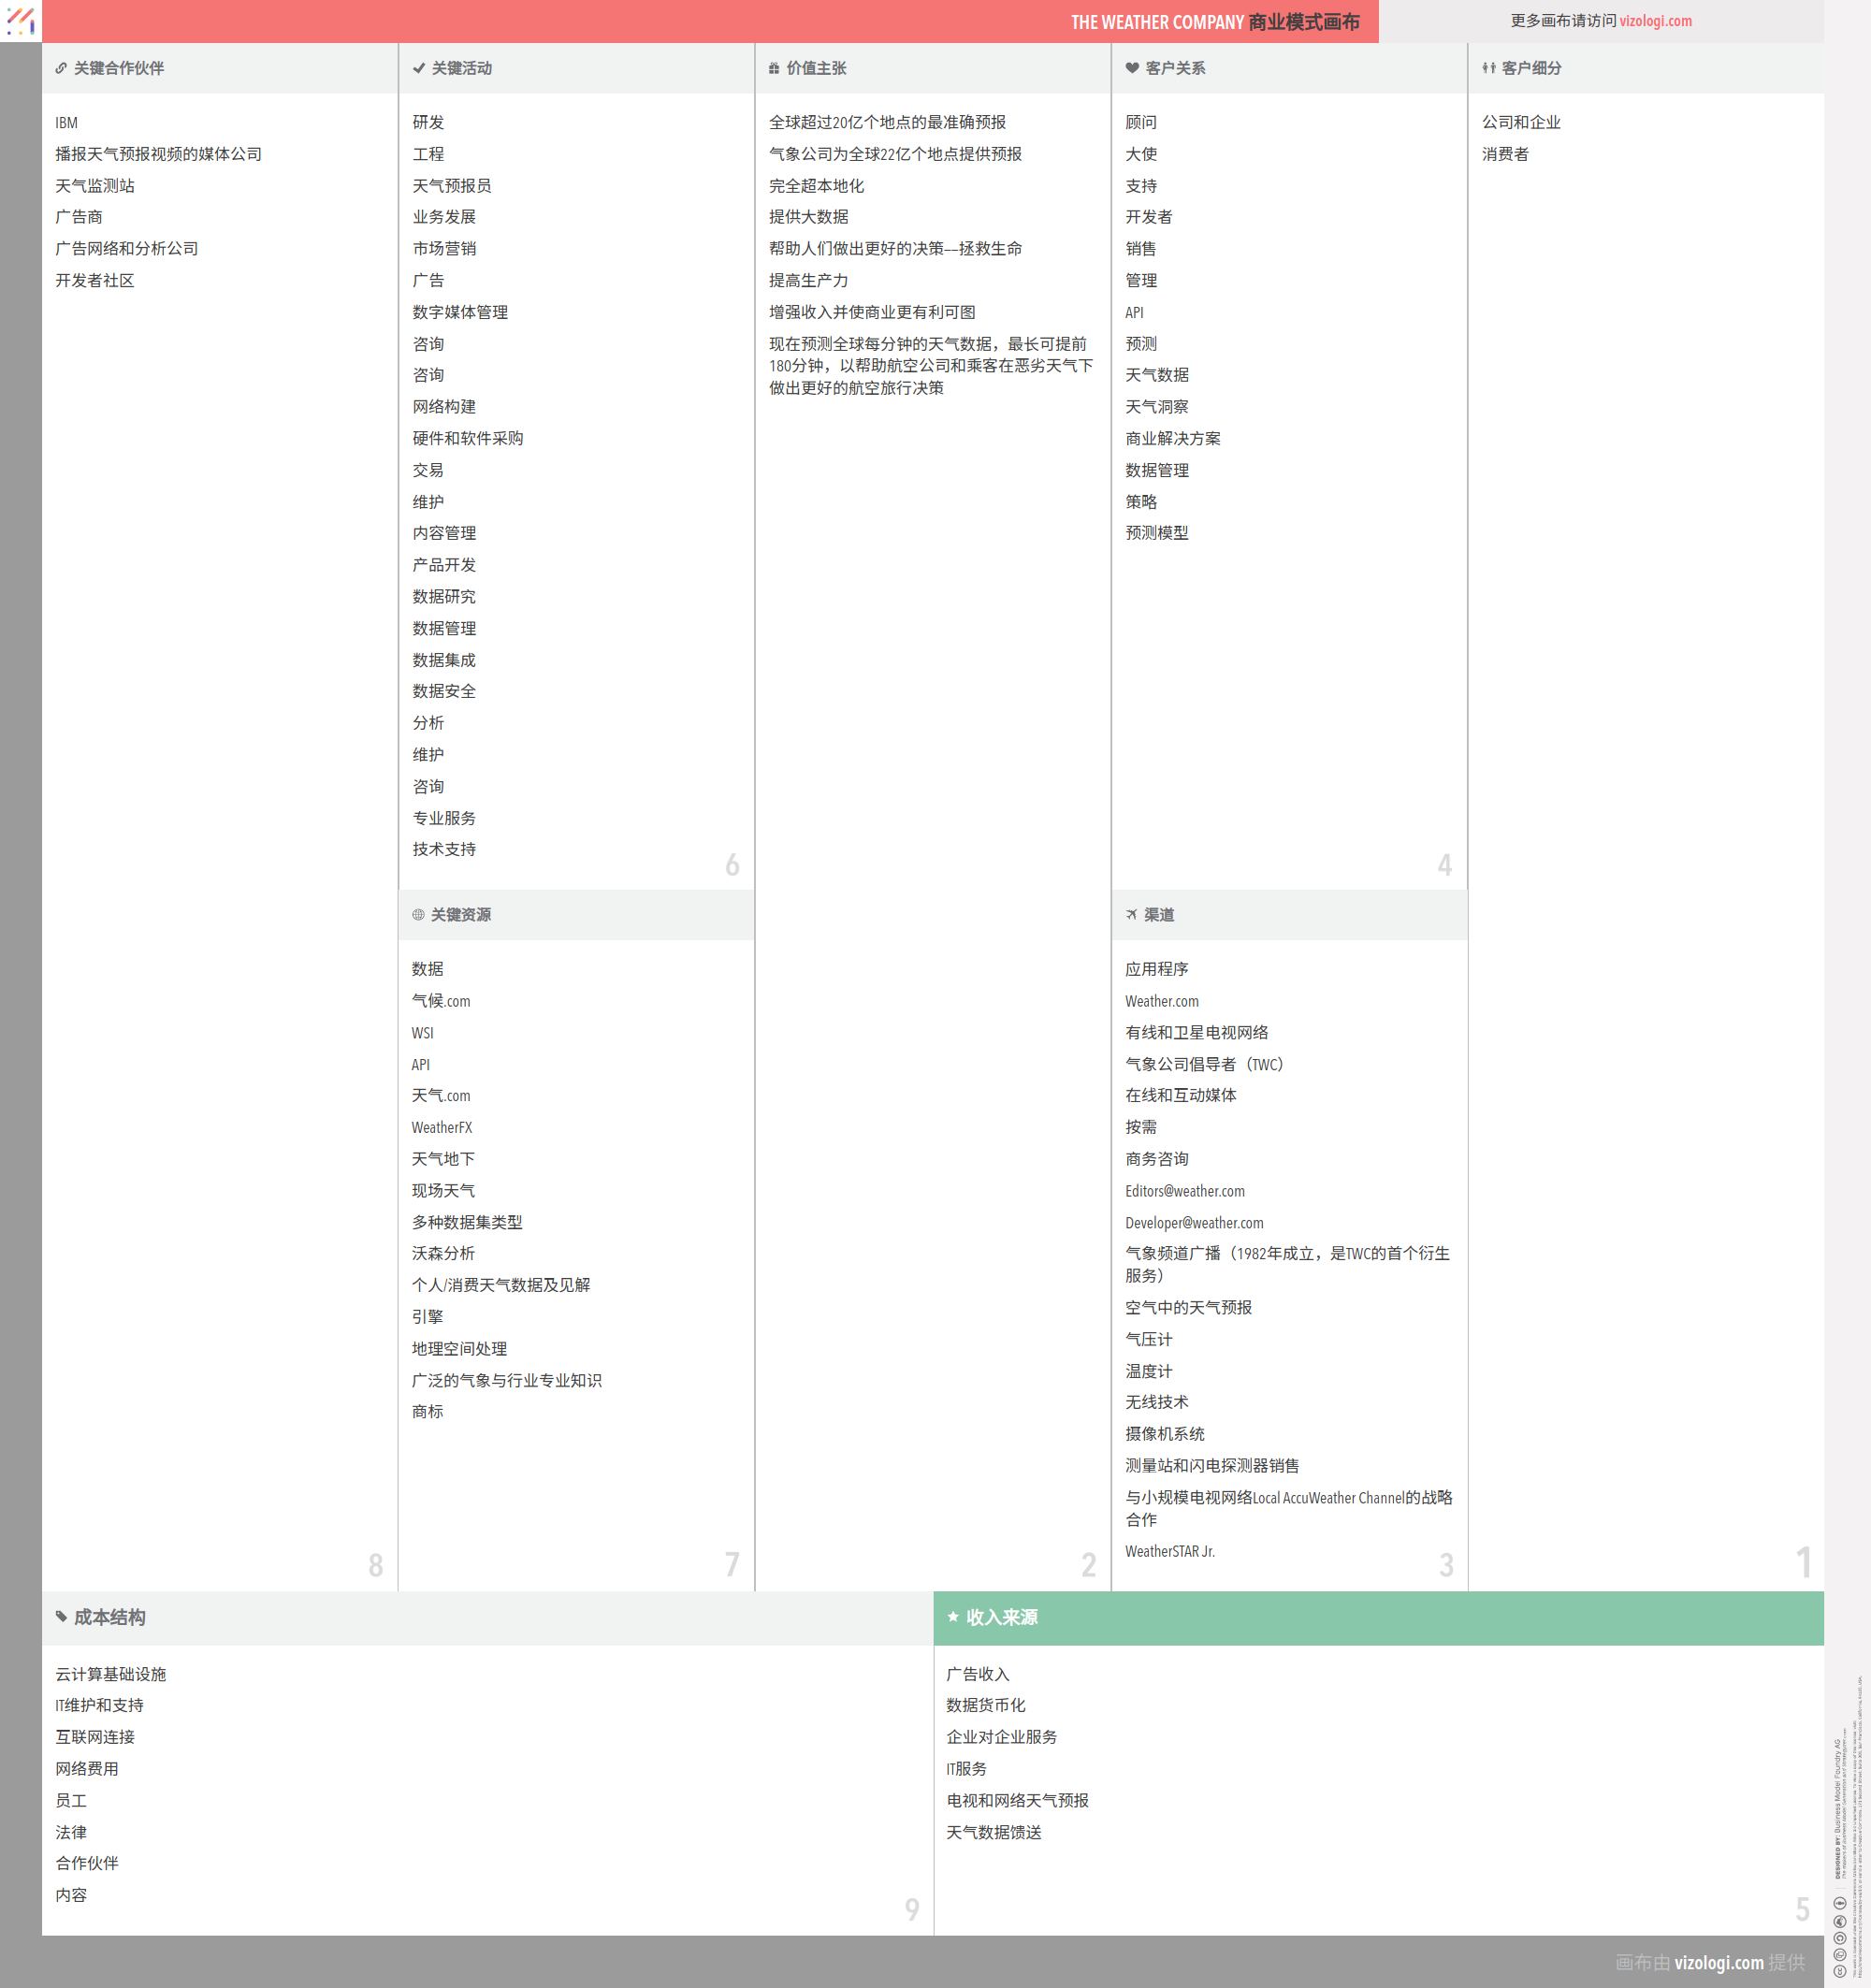Open the vizologi.com link in top header
This screenshot has width=1871, height=1988.
[x=1655, y=21]
